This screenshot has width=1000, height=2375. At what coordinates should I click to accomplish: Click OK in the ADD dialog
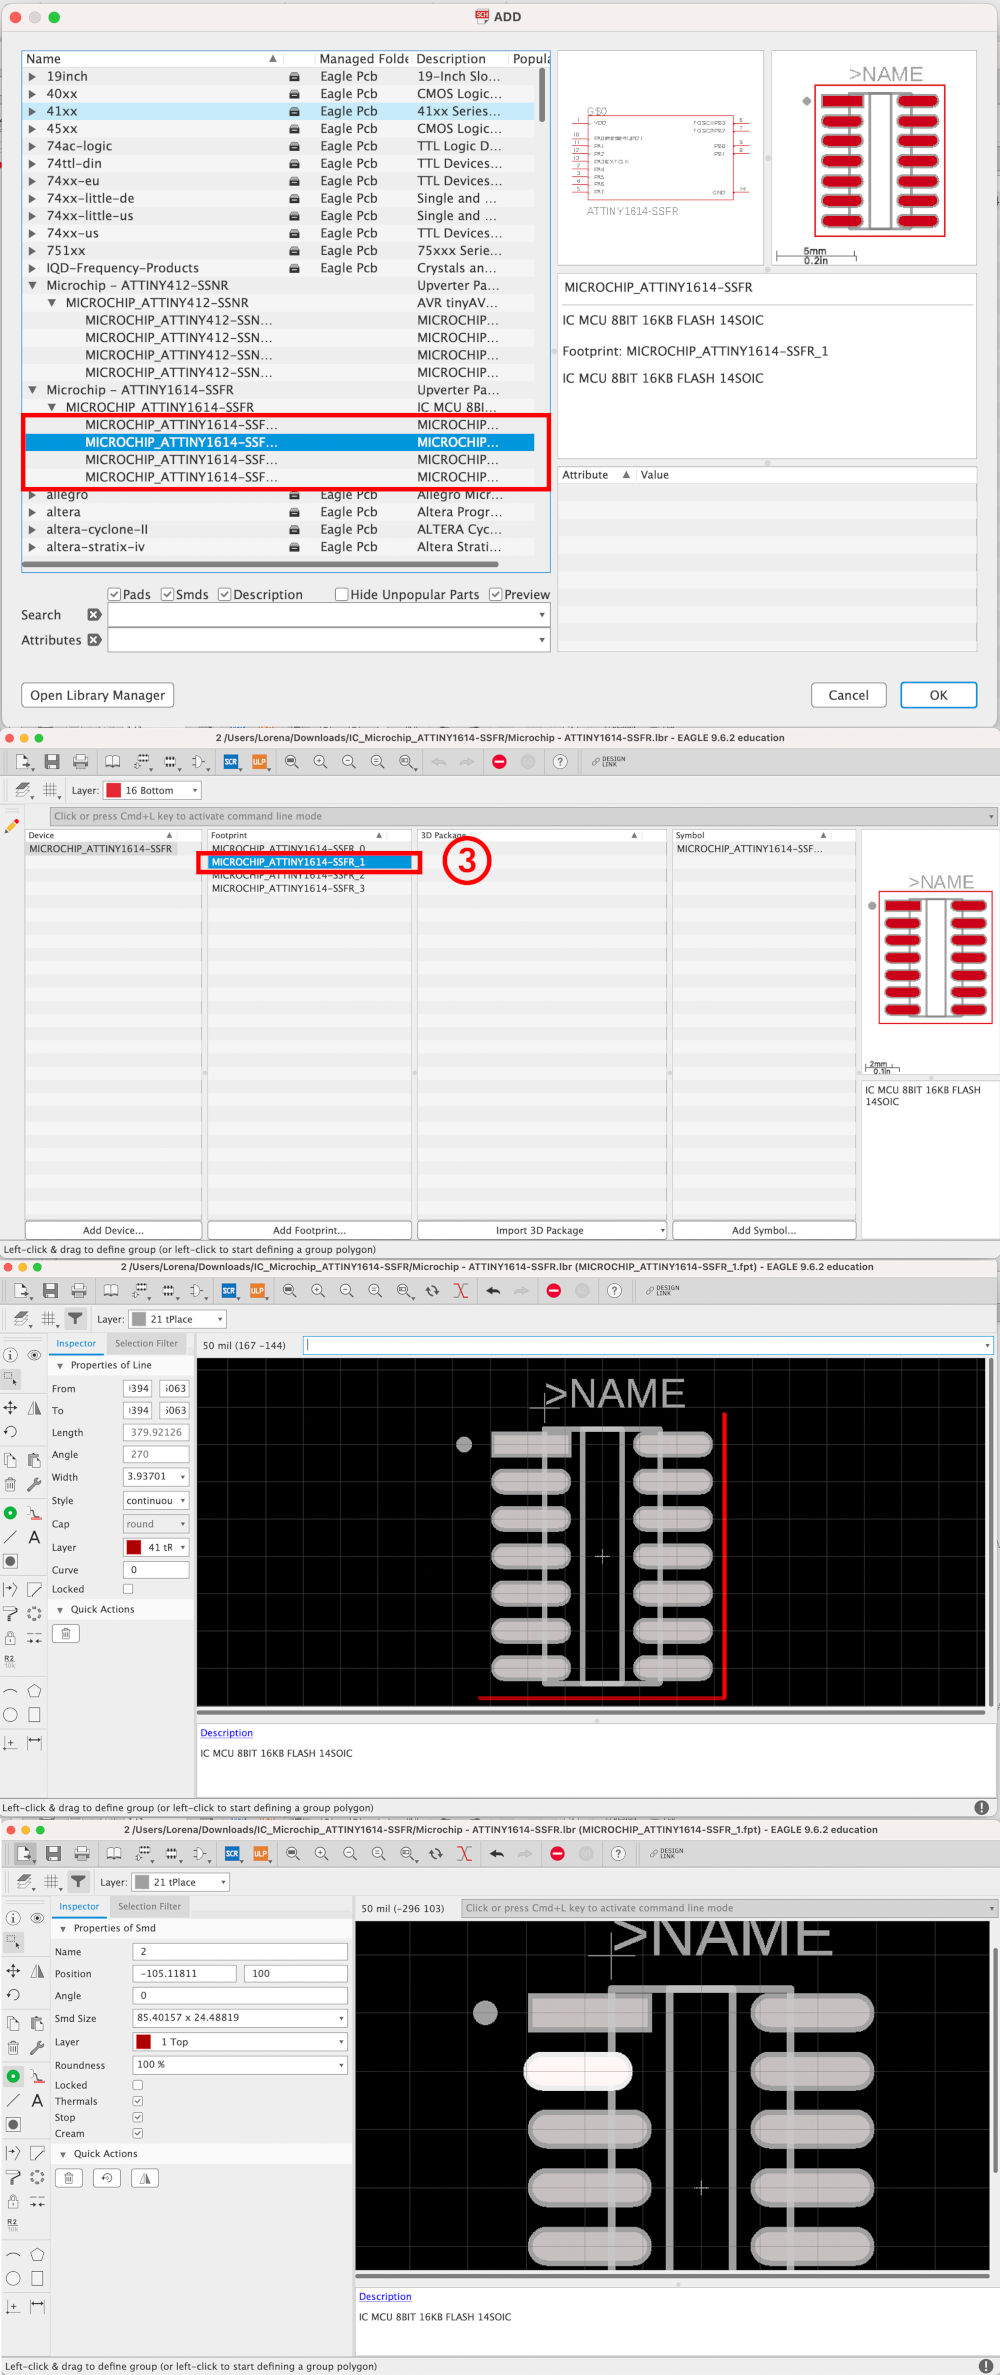pos(938,695)
